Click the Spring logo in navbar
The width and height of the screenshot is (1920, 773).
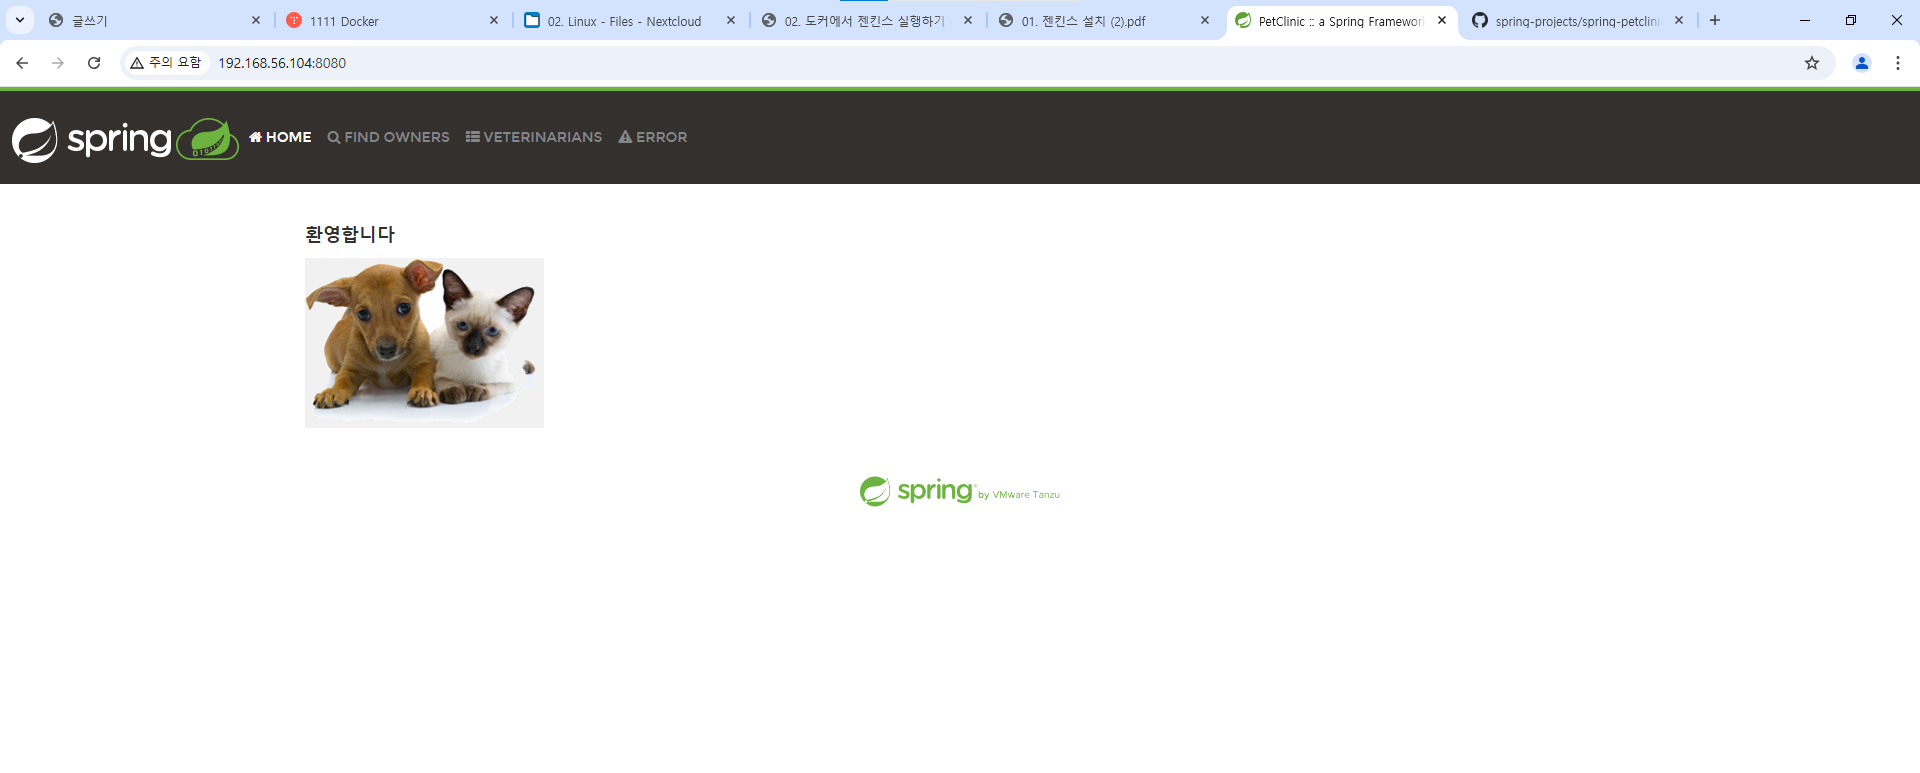coord(92,140)
